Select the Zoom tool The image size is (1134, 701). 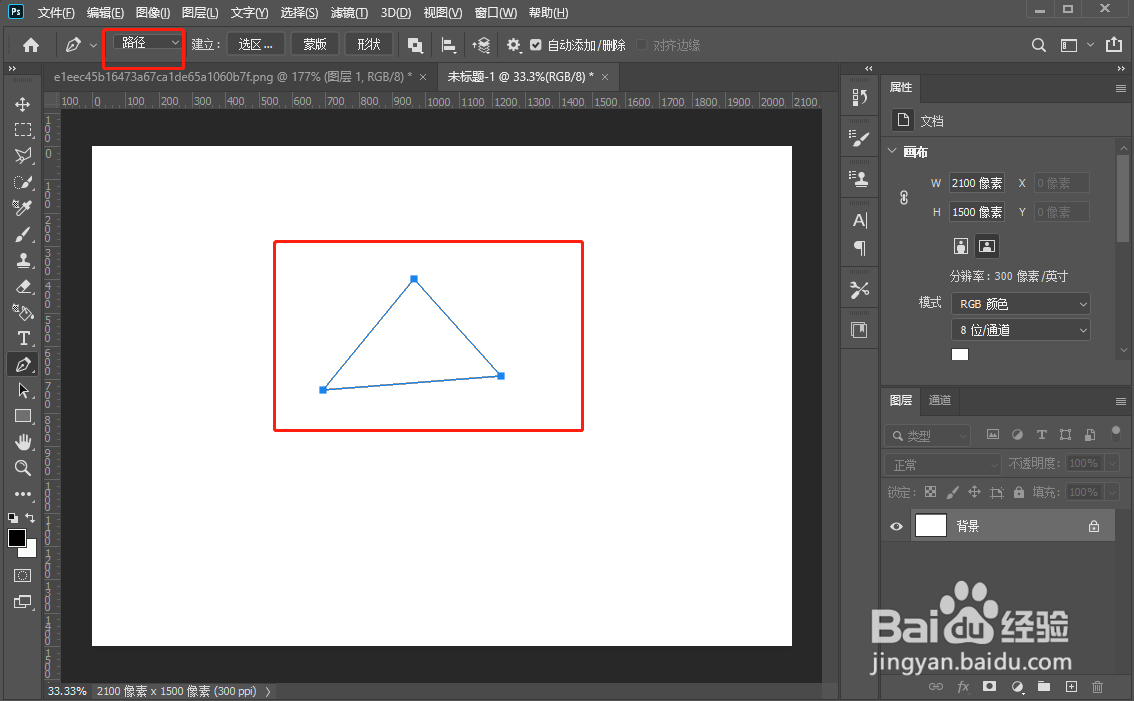[22, 468]
